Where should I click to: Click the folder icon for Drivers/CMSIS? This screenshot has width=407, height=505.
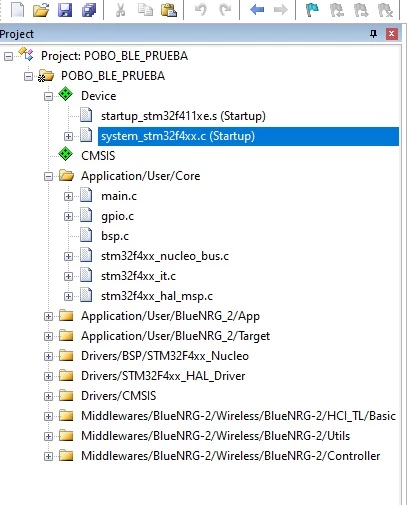click(66, 395)
